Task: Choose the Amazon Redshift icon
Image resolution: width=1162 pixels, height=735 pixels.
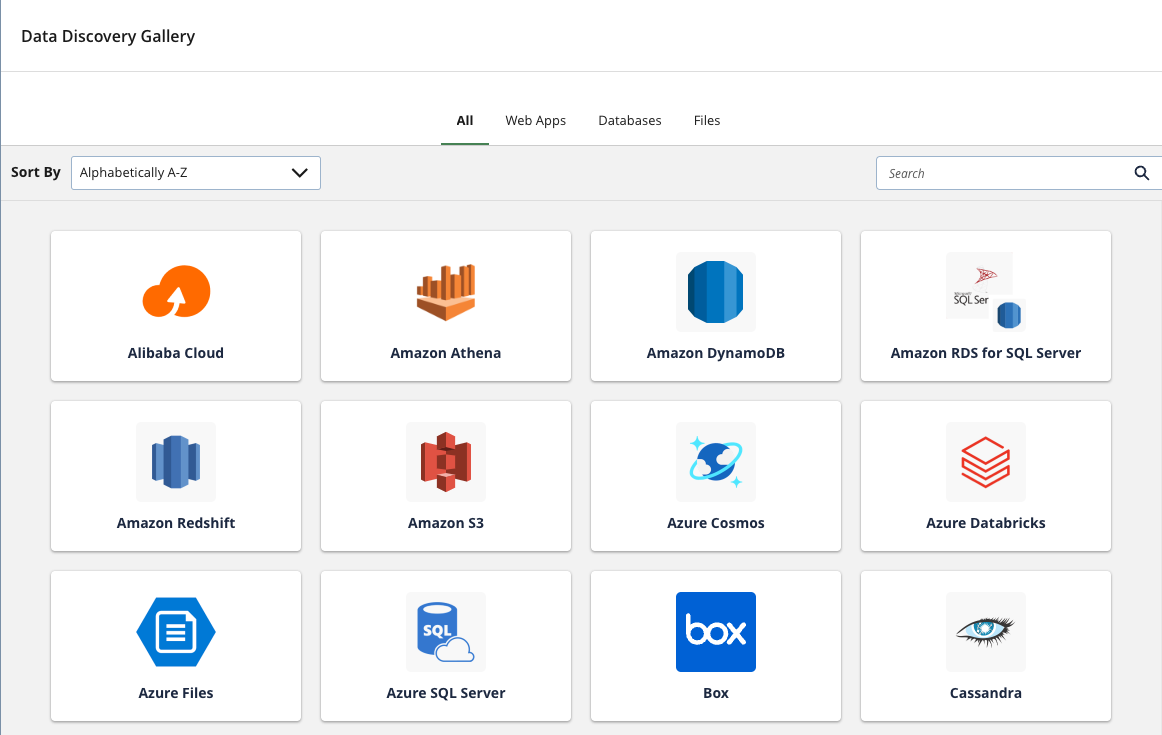Action: point(176,462)
